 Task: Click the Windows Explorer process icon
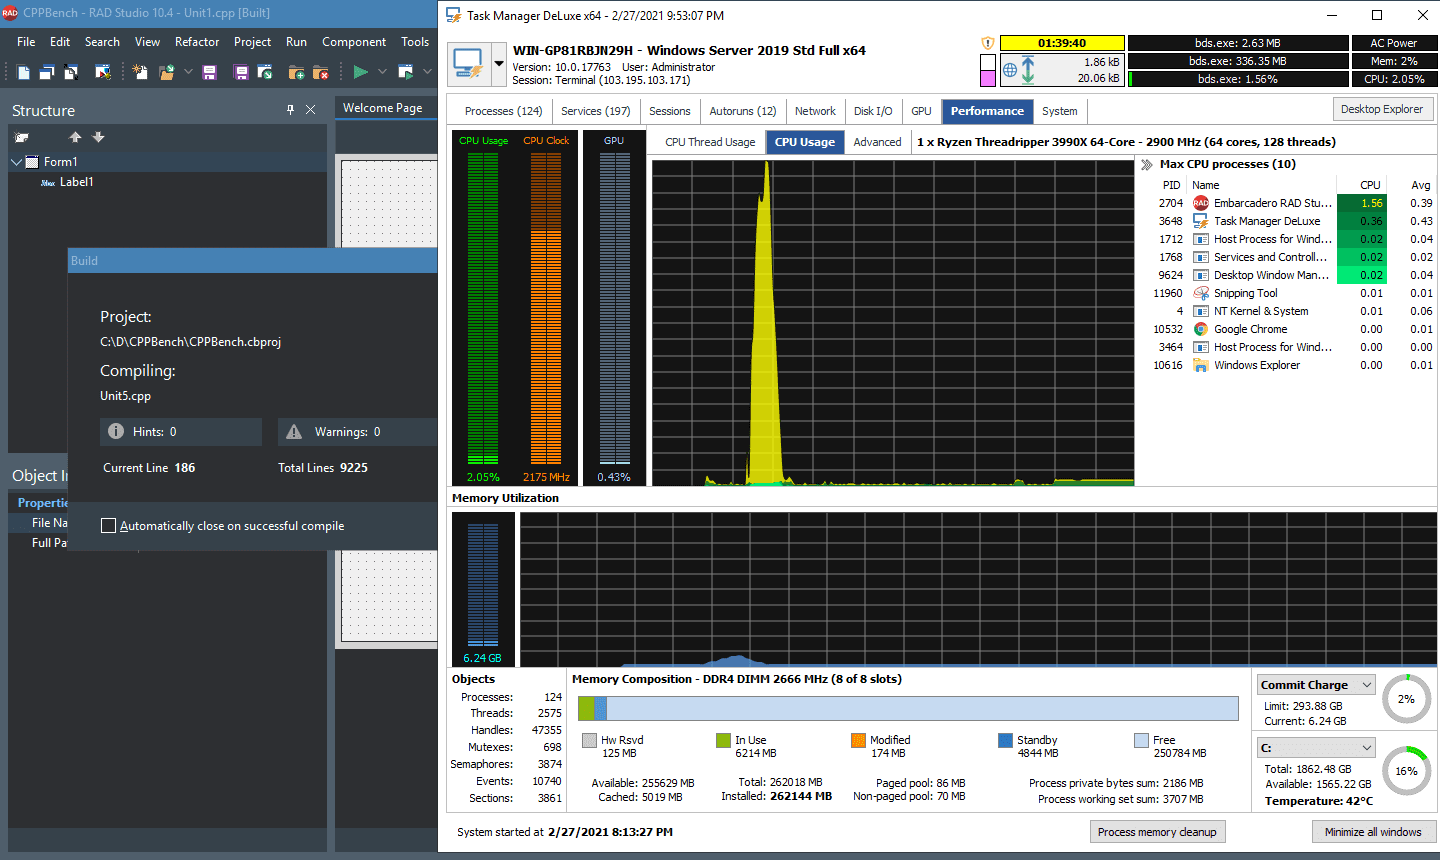pyautogui.click(x=1201, y=365)
